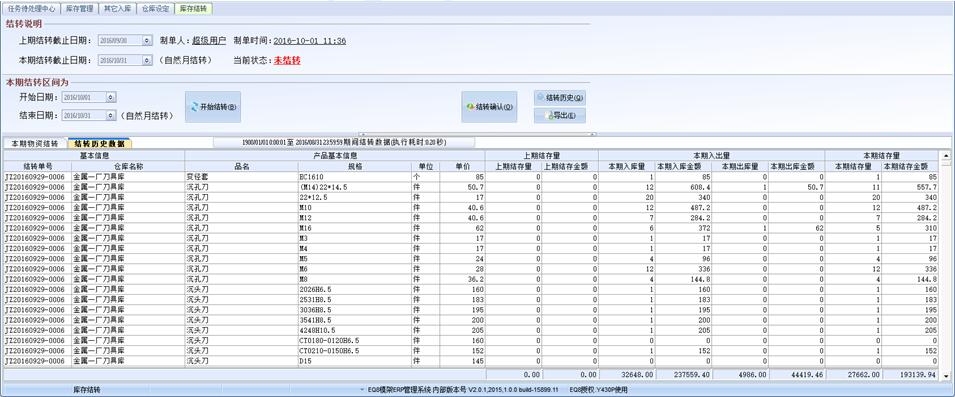955x397 pixels.
Task: Click the refresh icon on 开始结转
Action: (195, 107)
